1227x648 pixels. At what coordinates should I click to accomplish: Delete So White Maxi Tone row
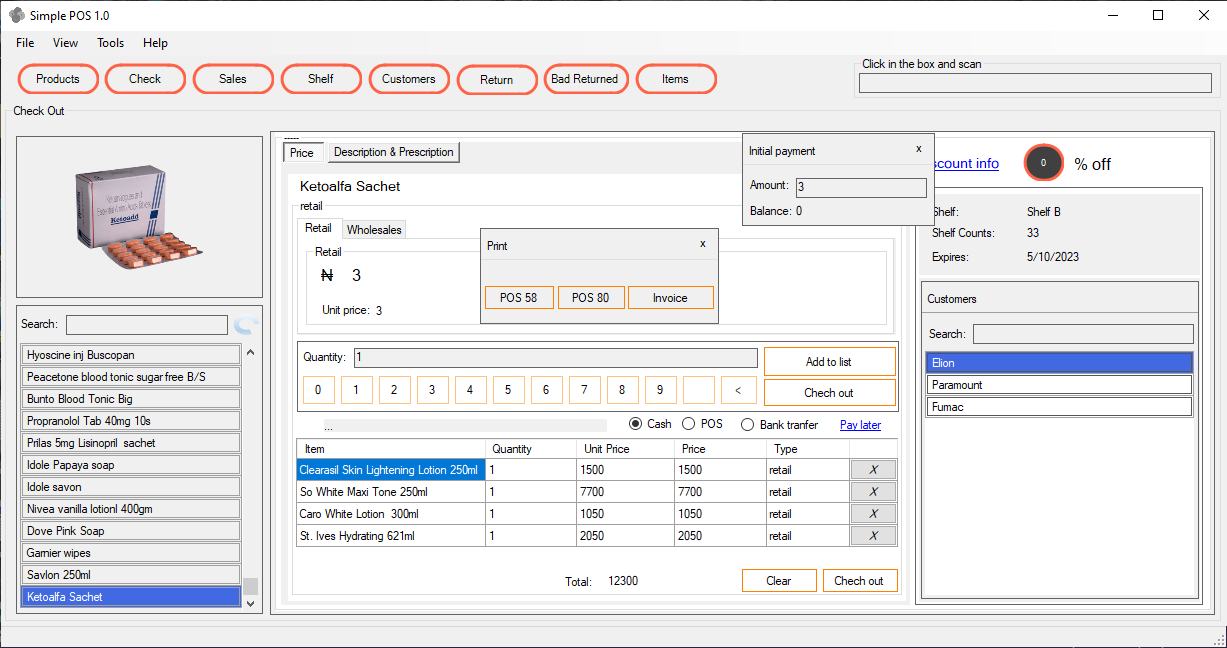click(873, 492)
